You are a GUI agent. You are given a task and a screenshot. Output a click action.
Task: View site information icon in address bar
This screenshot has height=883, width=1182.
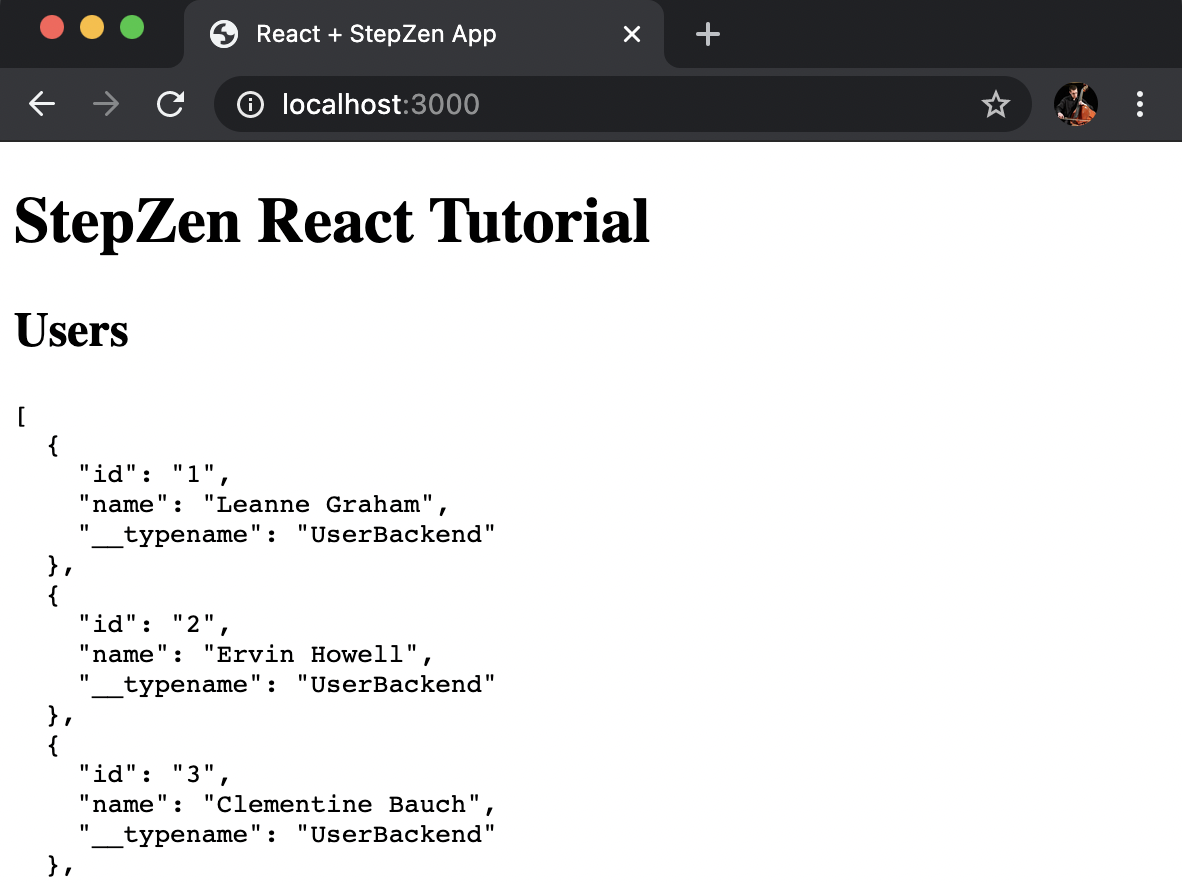(x=250, y=104)
